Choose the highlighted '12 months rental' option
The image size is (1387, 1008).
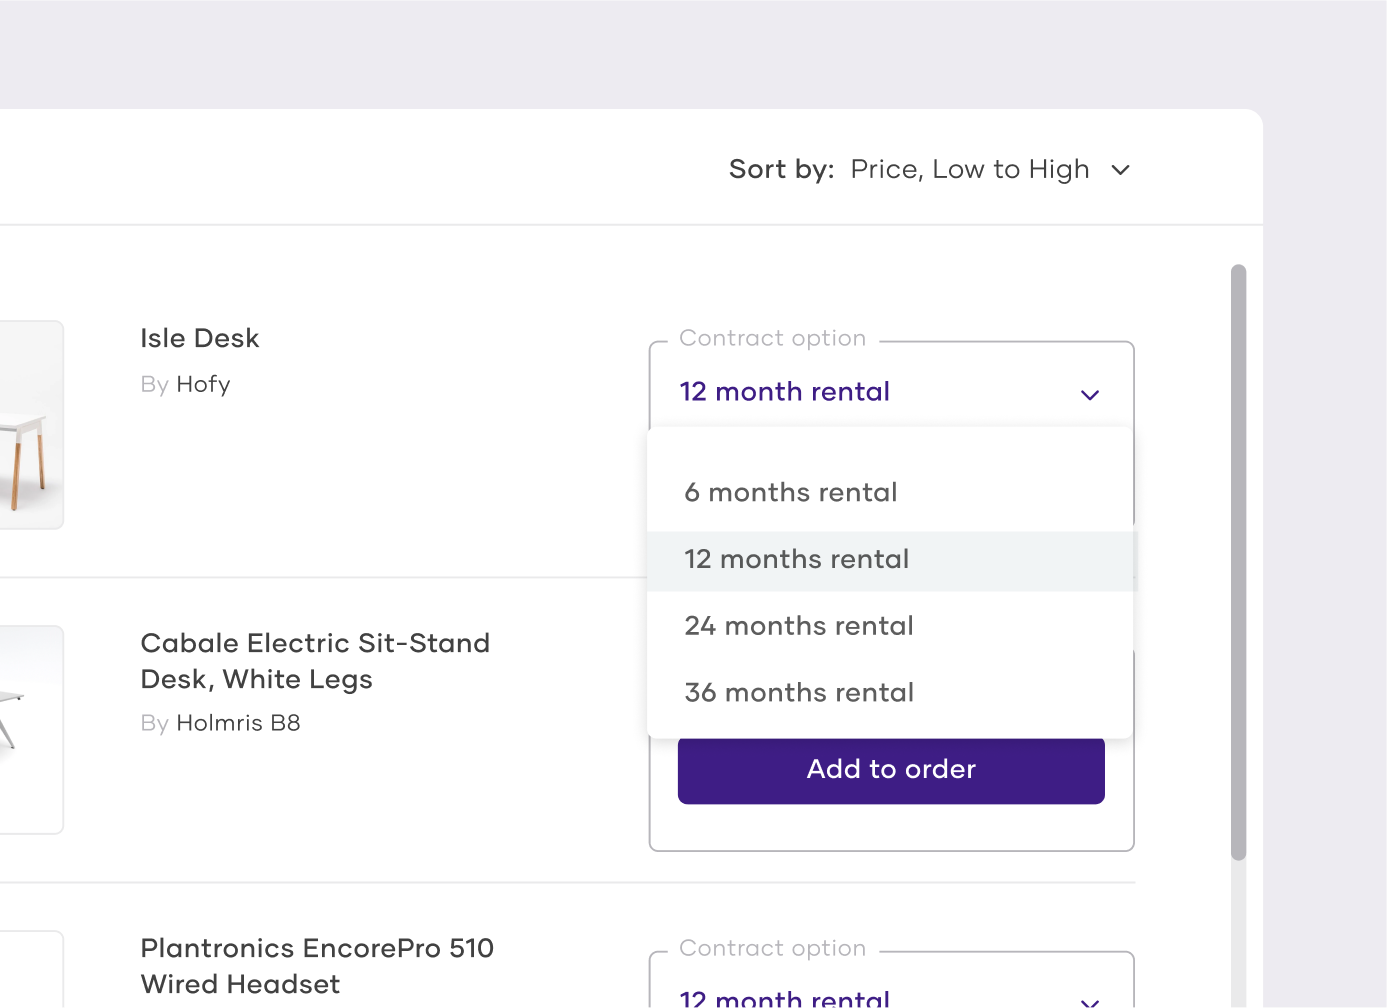tap(796, 560)
